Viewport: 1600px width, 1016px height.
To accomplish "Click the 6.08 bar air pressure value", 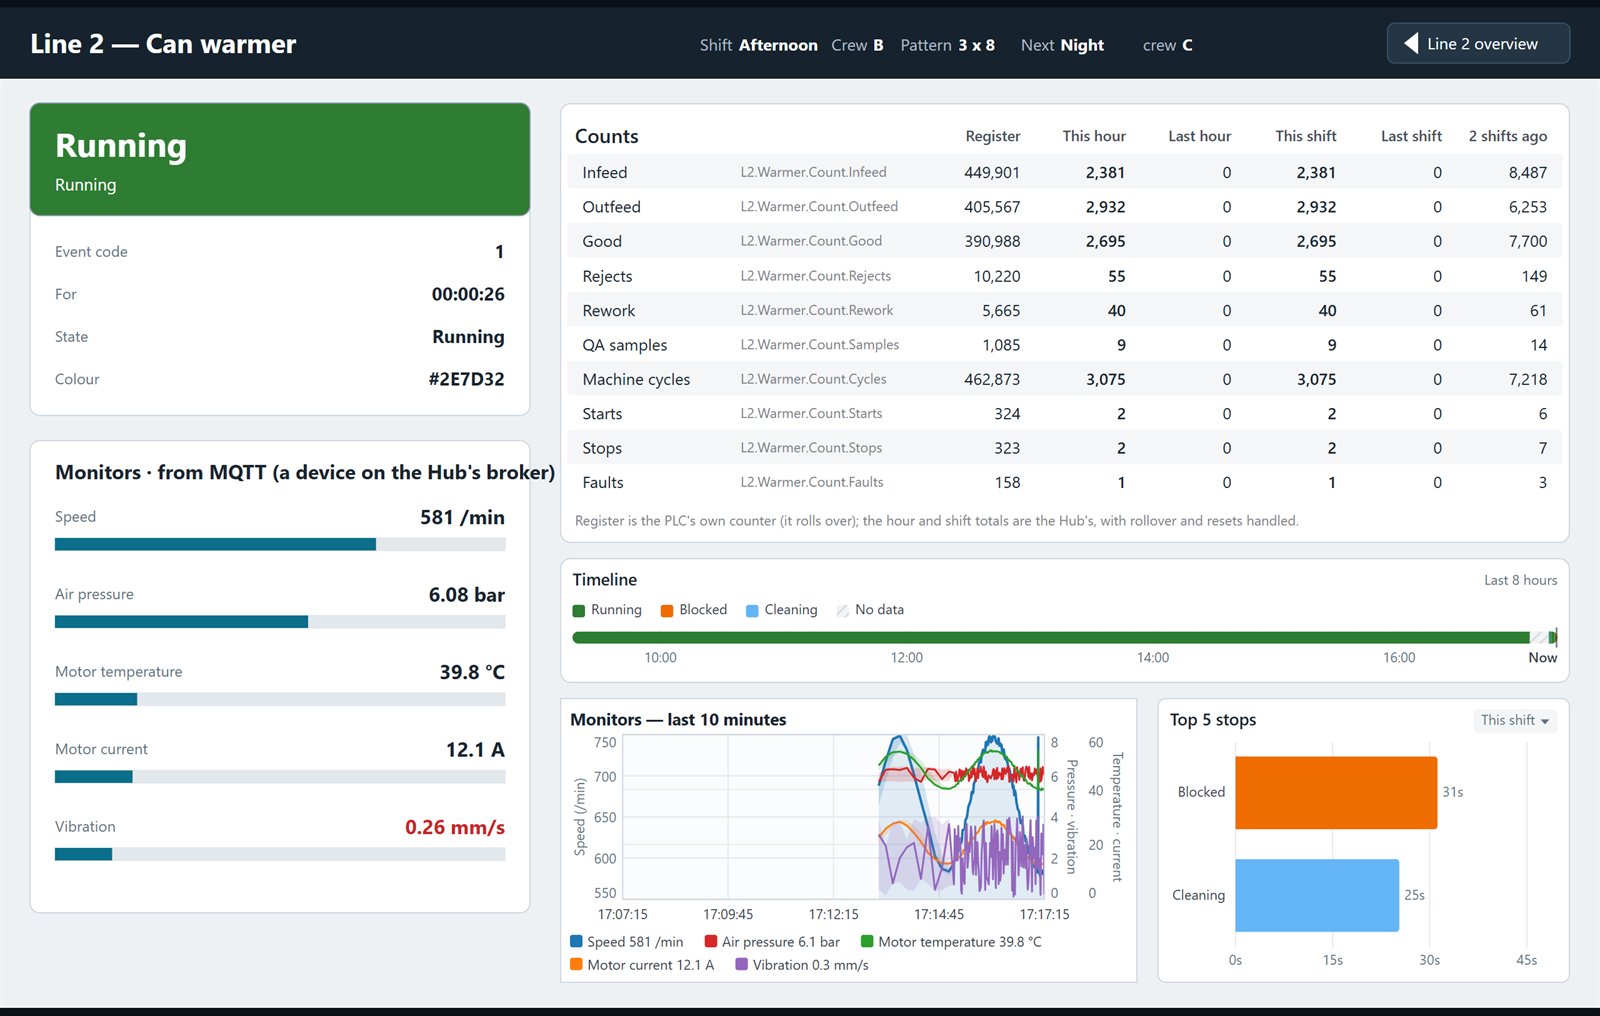I will pos(466,595).
